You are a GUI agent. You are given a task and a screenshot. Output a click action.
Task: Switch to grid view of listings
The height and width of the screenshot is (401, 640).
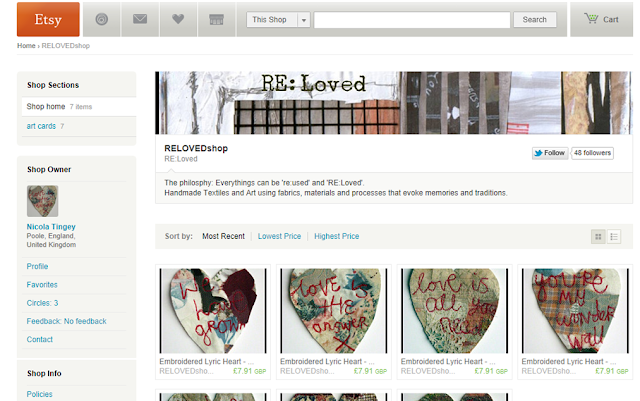[x=598, y=236]
